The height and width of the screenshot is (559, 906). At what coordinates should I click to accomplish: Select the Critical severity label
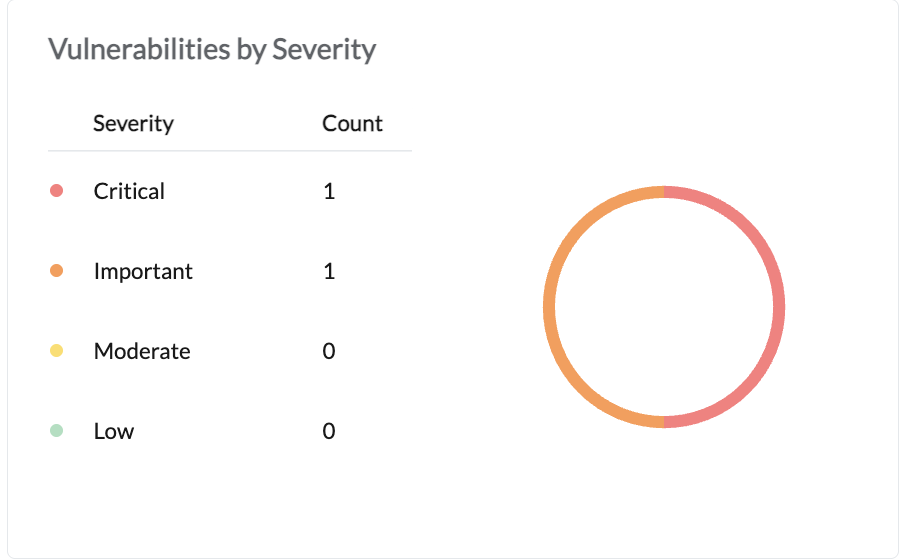click(129, 191)
